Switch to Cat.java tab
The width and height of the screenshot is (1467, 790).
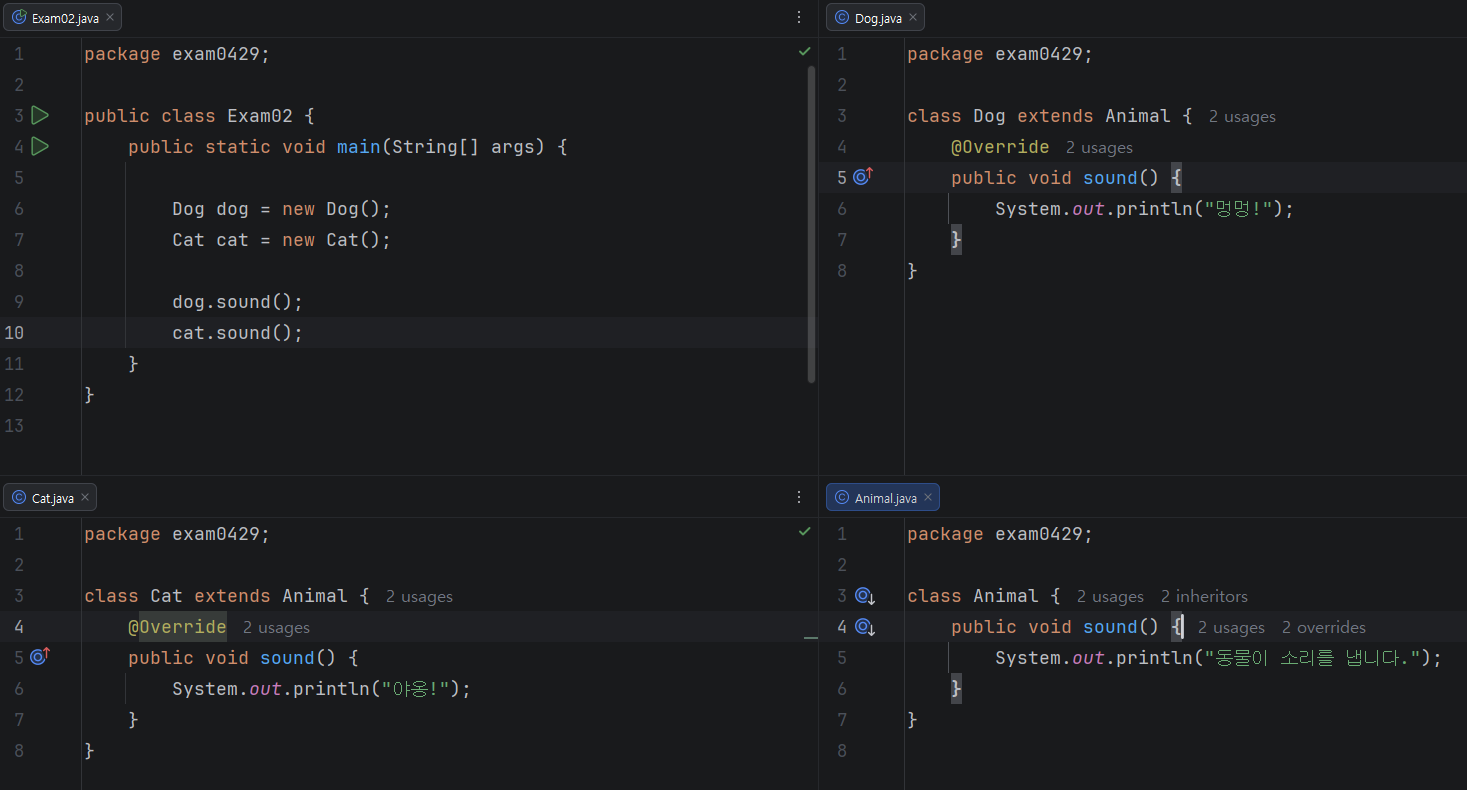[50, 498]
